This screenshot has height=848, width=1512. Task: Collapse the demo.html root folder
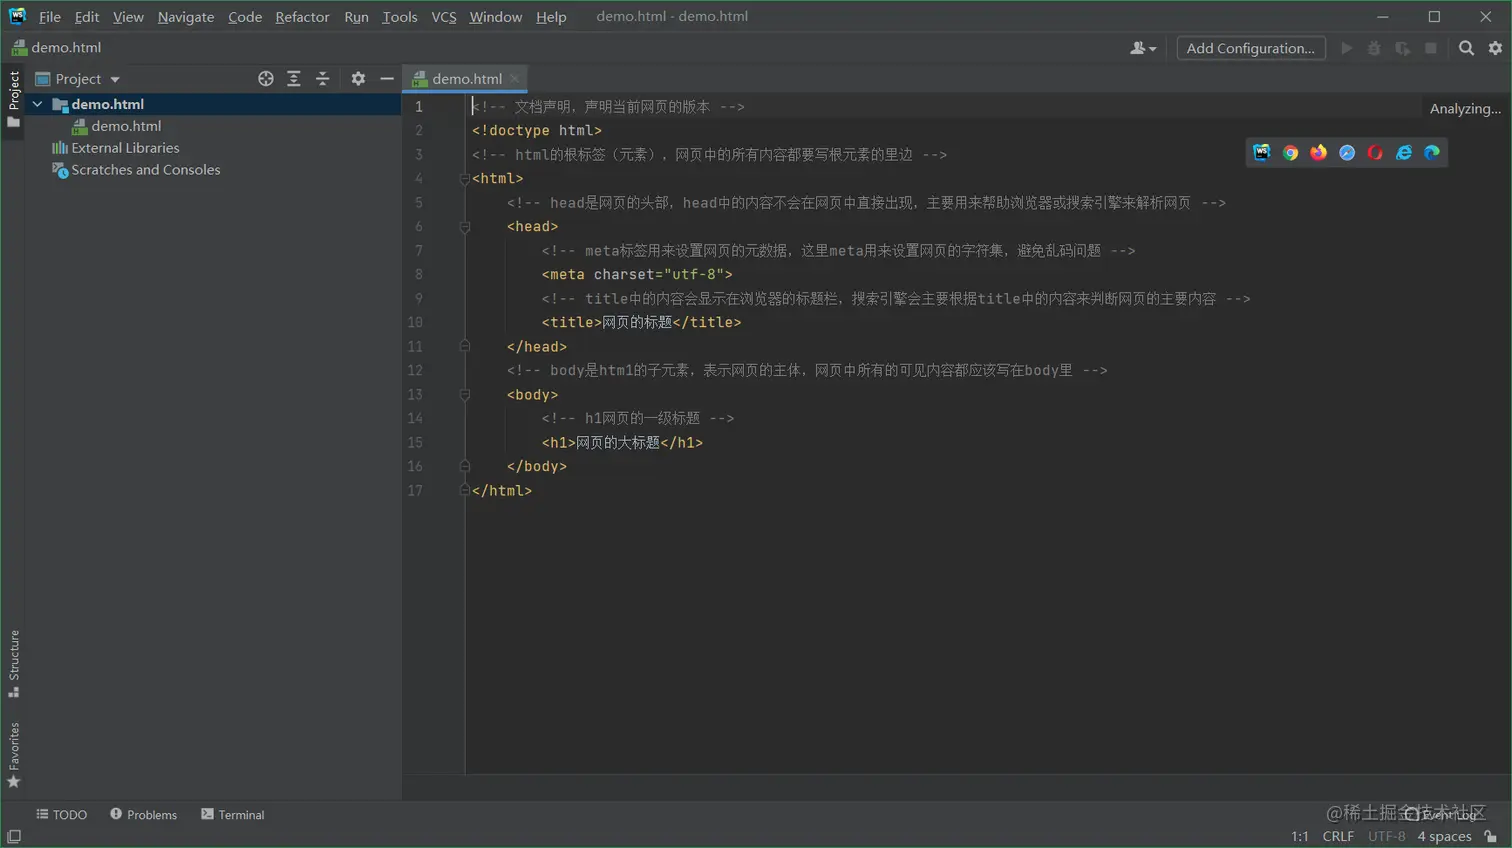pos(38,104)
